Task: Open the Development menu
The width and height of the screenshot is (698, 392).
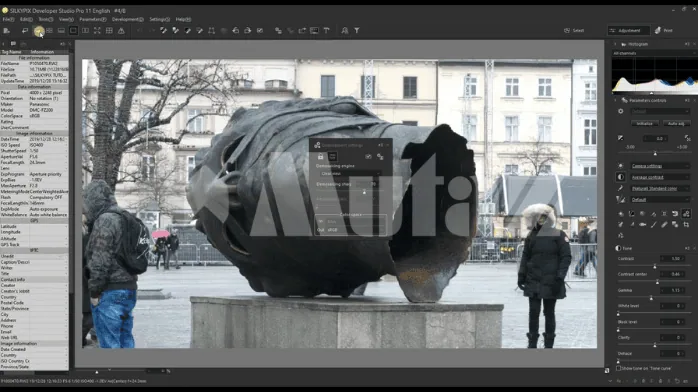Action: 127,20
